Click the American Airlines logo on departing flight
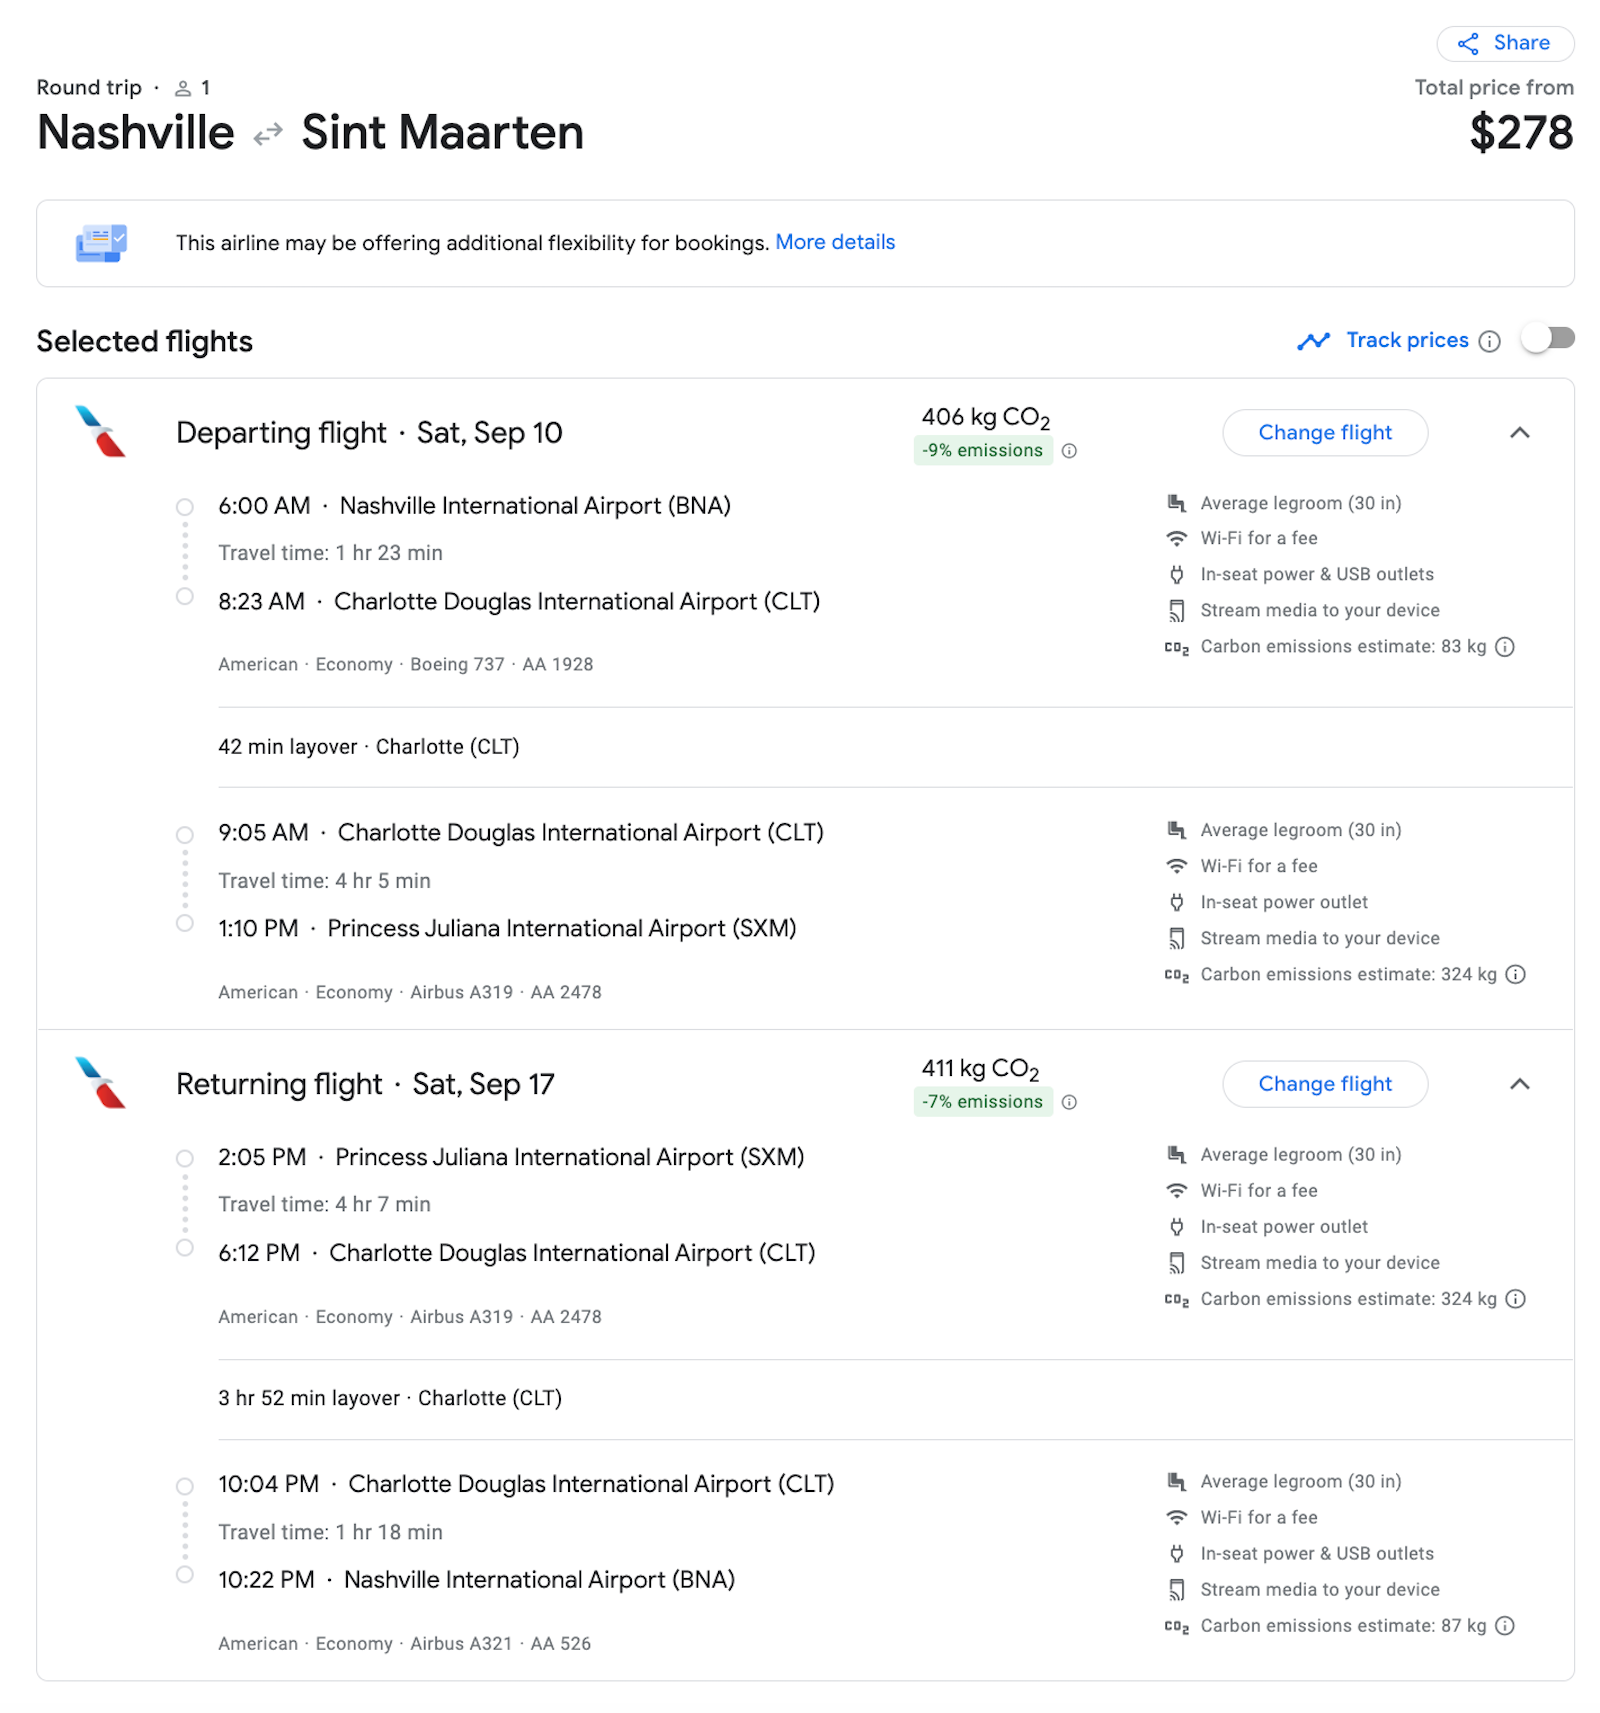This screenshot has height=1713, width=1600. [99, 432]
